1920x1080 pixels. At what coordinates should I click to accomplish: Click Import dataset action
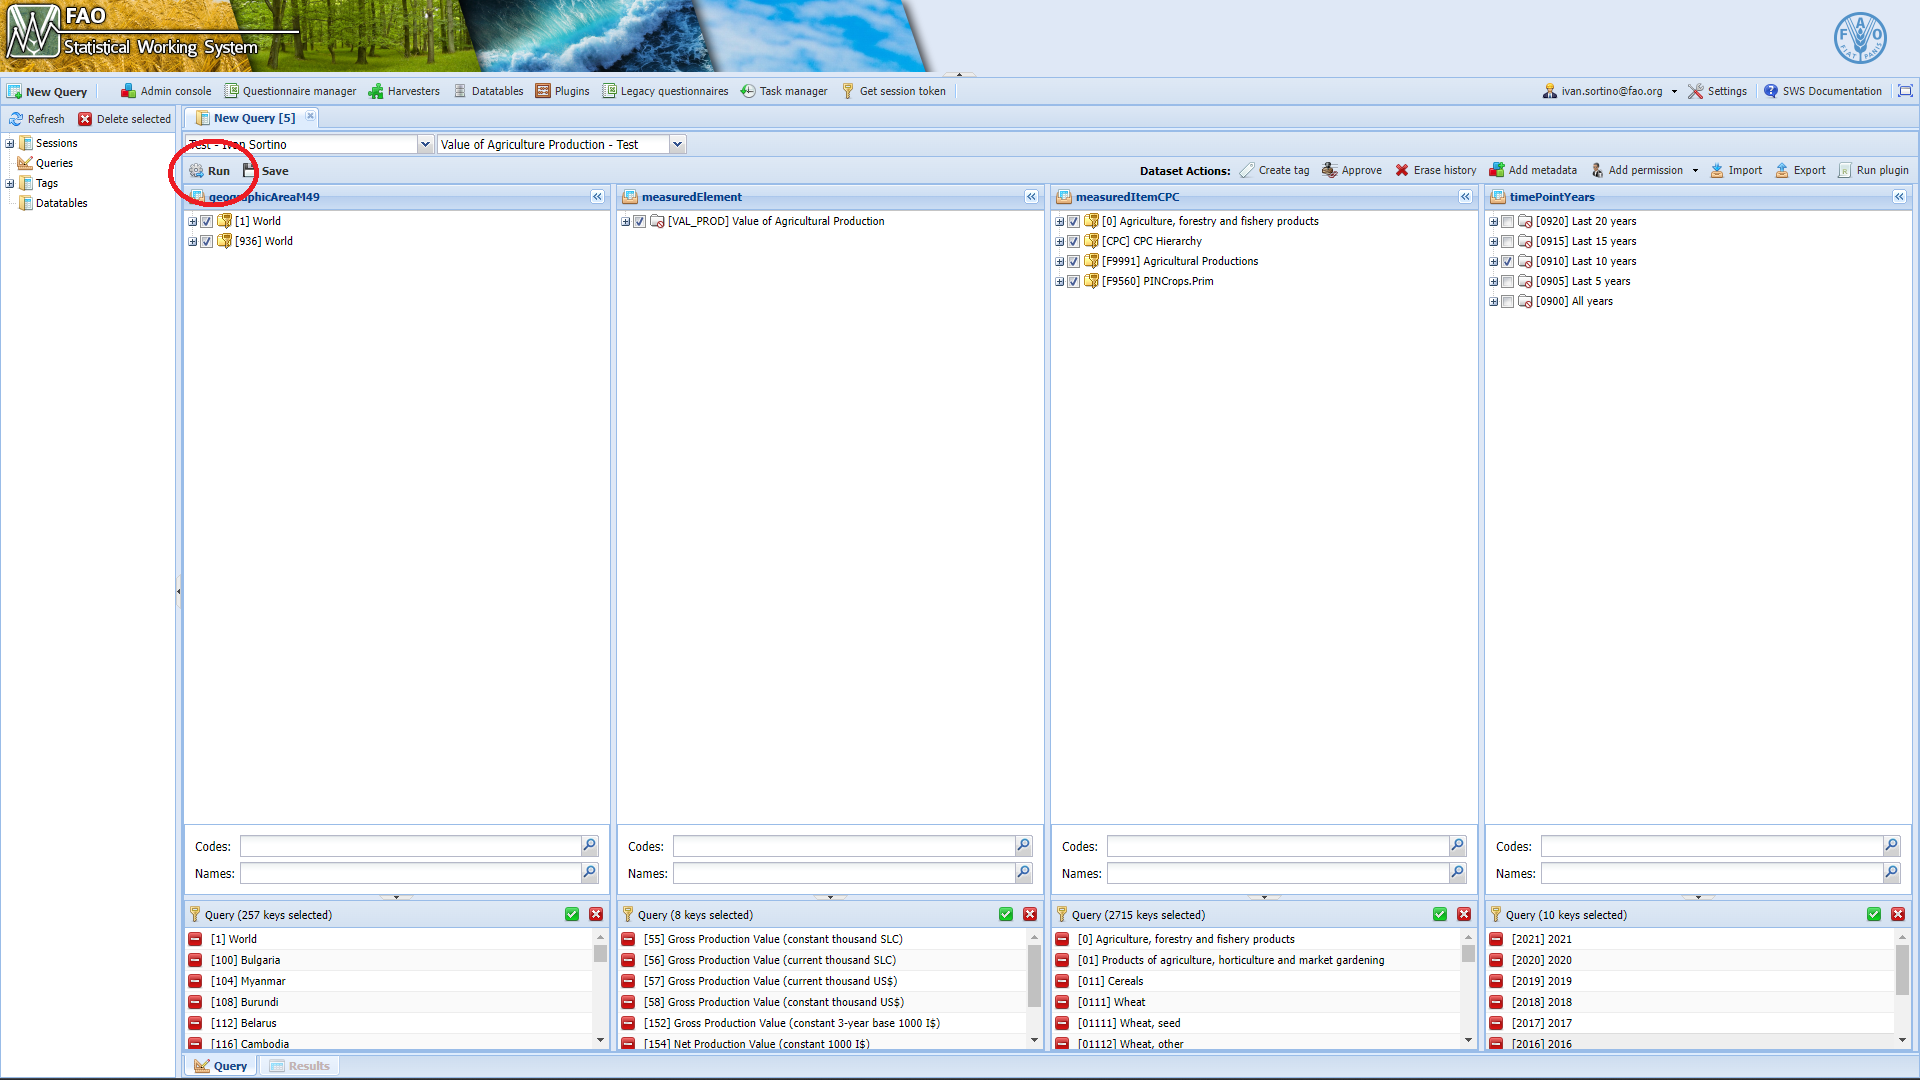pyautogui.click(x=1736, y=171)
